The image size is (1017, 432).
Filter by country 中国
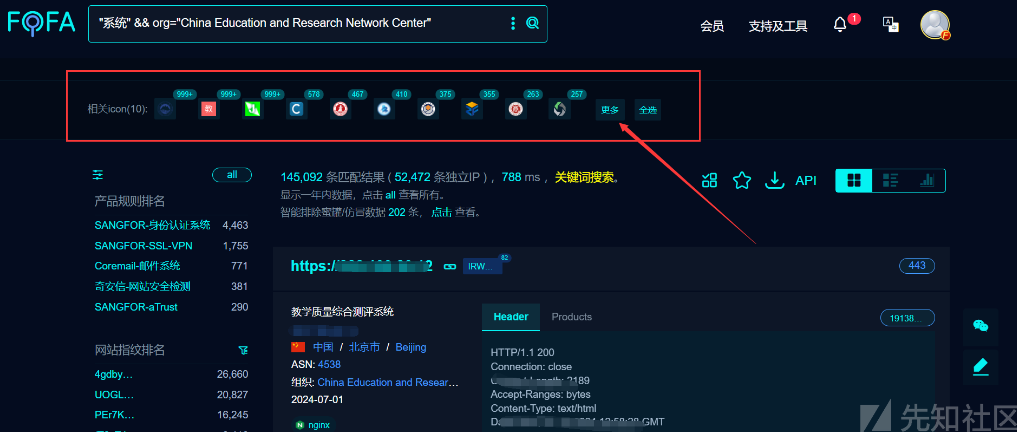point(323,347)
